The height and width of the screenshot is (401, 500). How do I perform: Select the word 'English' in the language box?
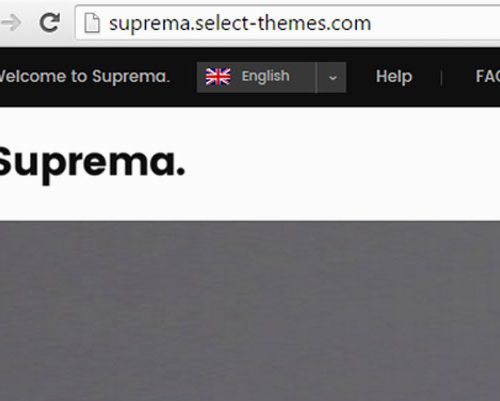265,76
